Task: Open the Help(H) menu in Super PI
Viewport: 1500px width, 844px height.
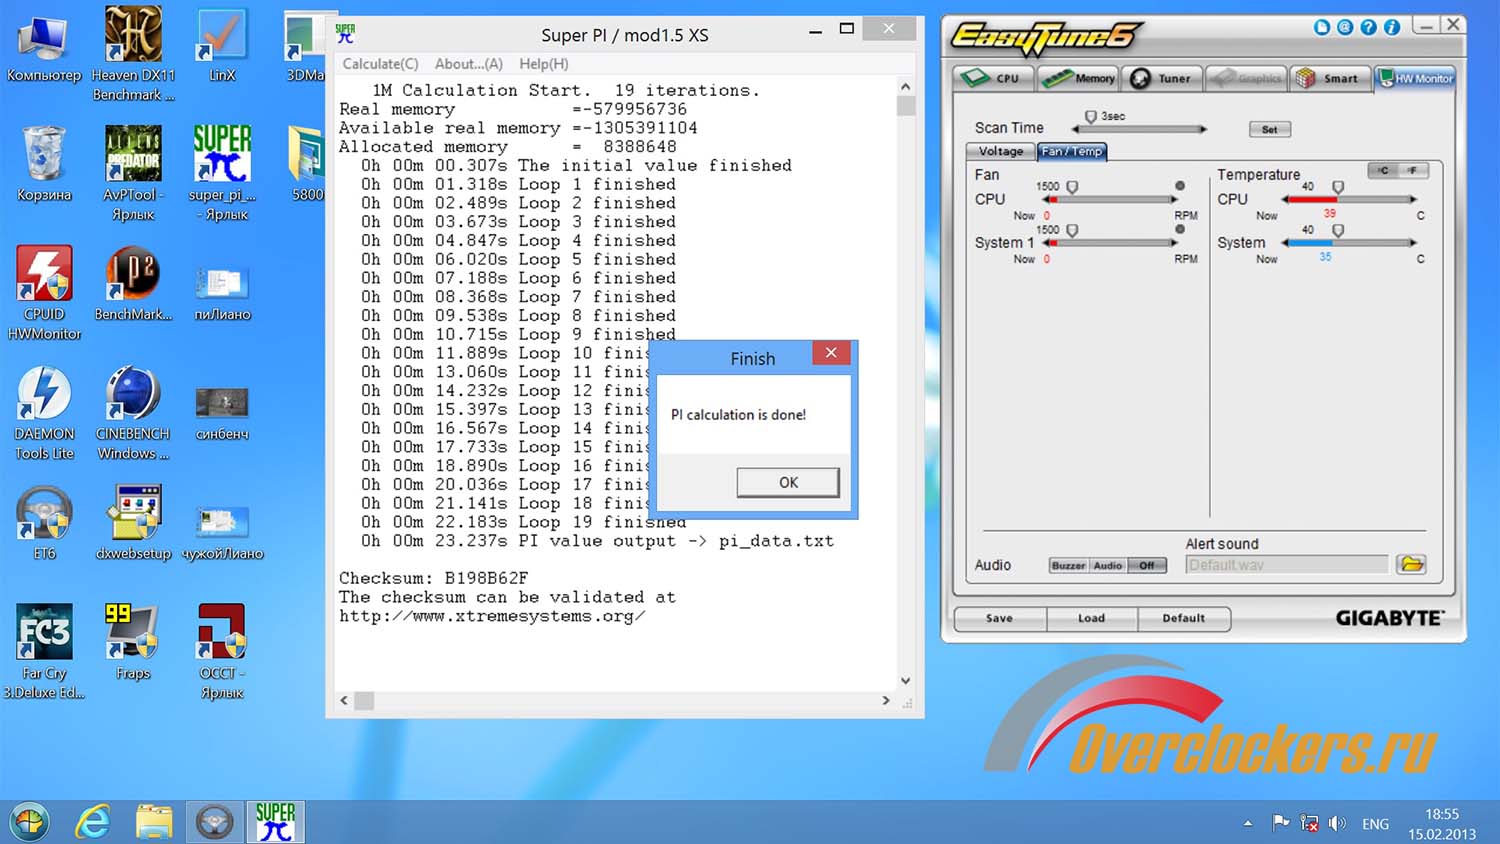Action: pyautogui.click(x=544, y=64)
